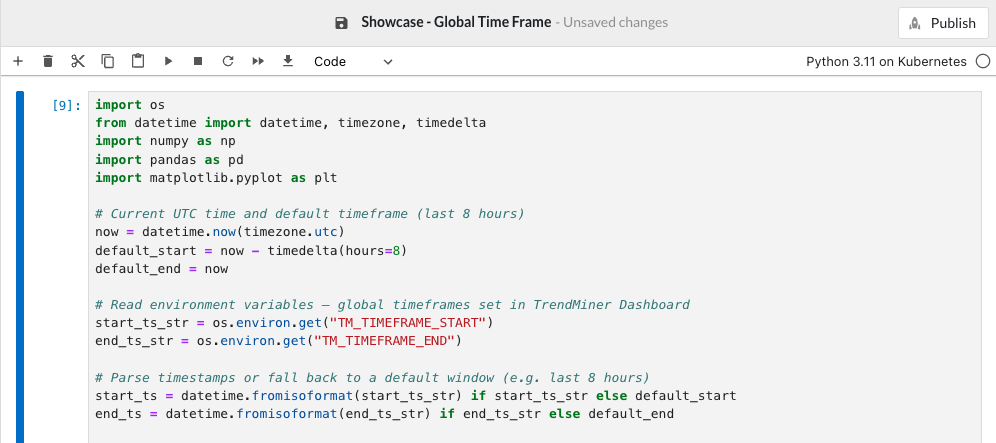Click the floppy disk save icon
996x443 pixels.
(342, 23)
